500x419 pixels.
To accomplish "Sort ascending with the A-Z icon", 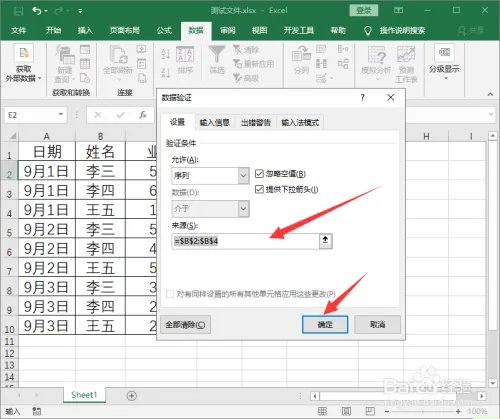I will pyautogui.click(x=165, y=54).
